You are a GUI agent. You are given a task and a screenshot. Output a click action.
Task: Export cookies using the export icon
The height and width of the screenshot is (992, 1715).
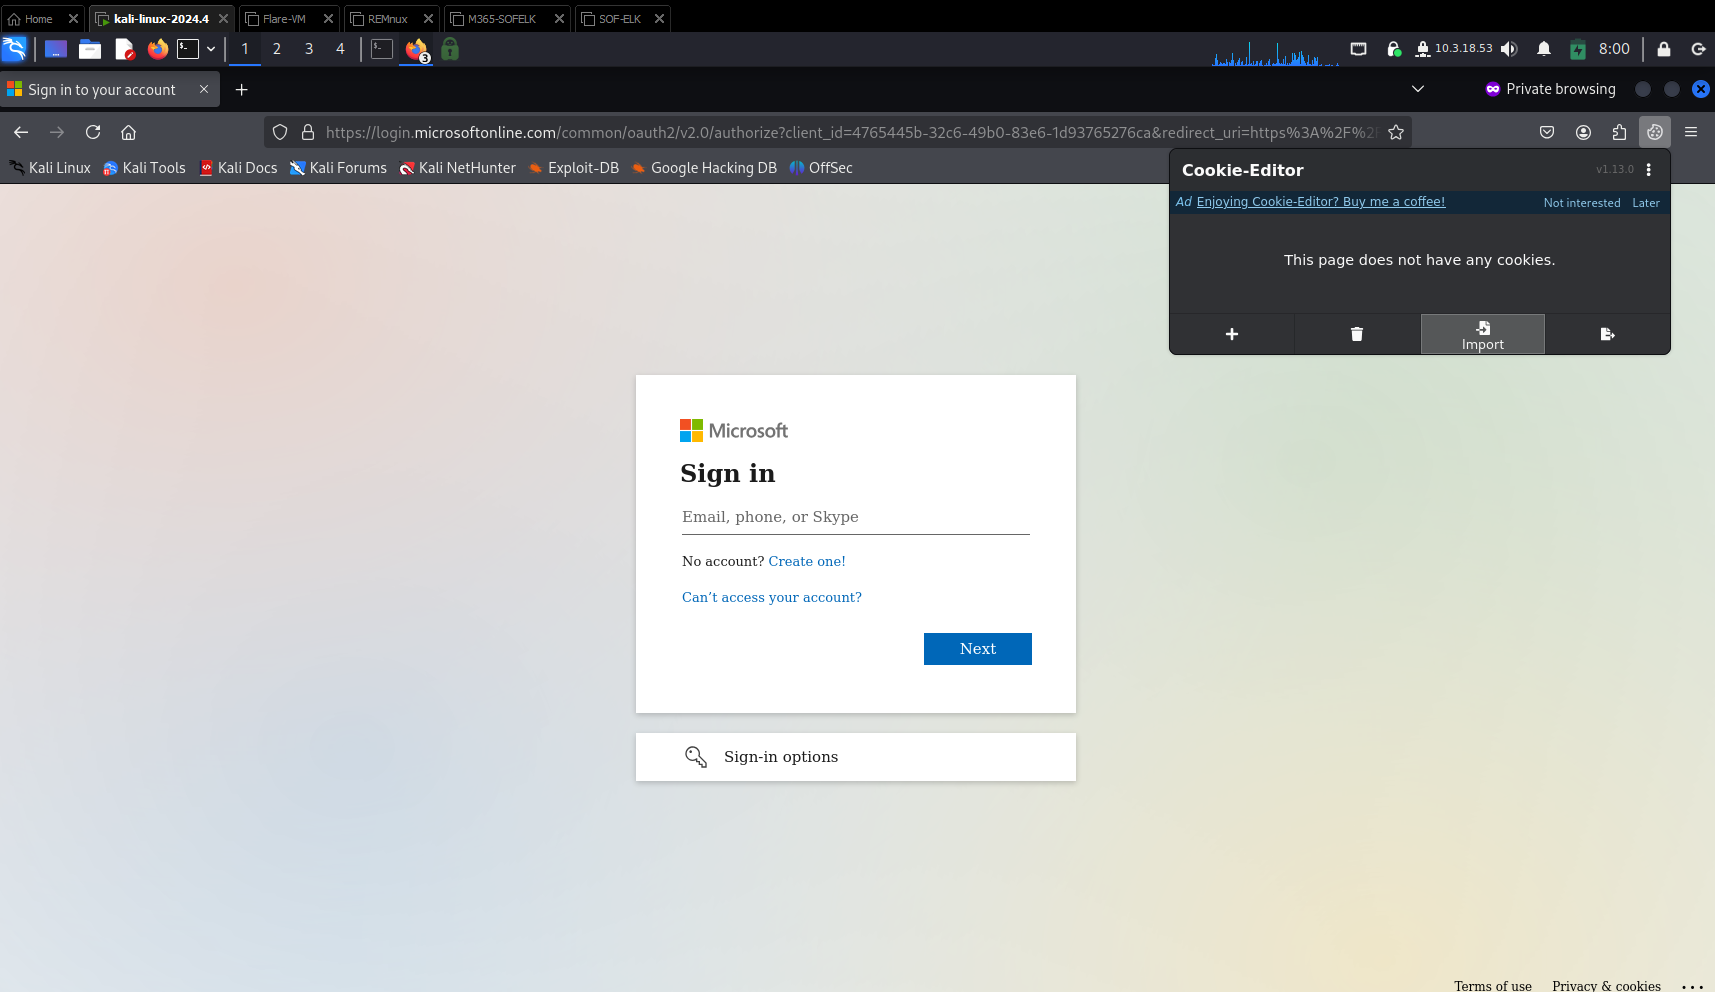click(x=1607, y=334)
